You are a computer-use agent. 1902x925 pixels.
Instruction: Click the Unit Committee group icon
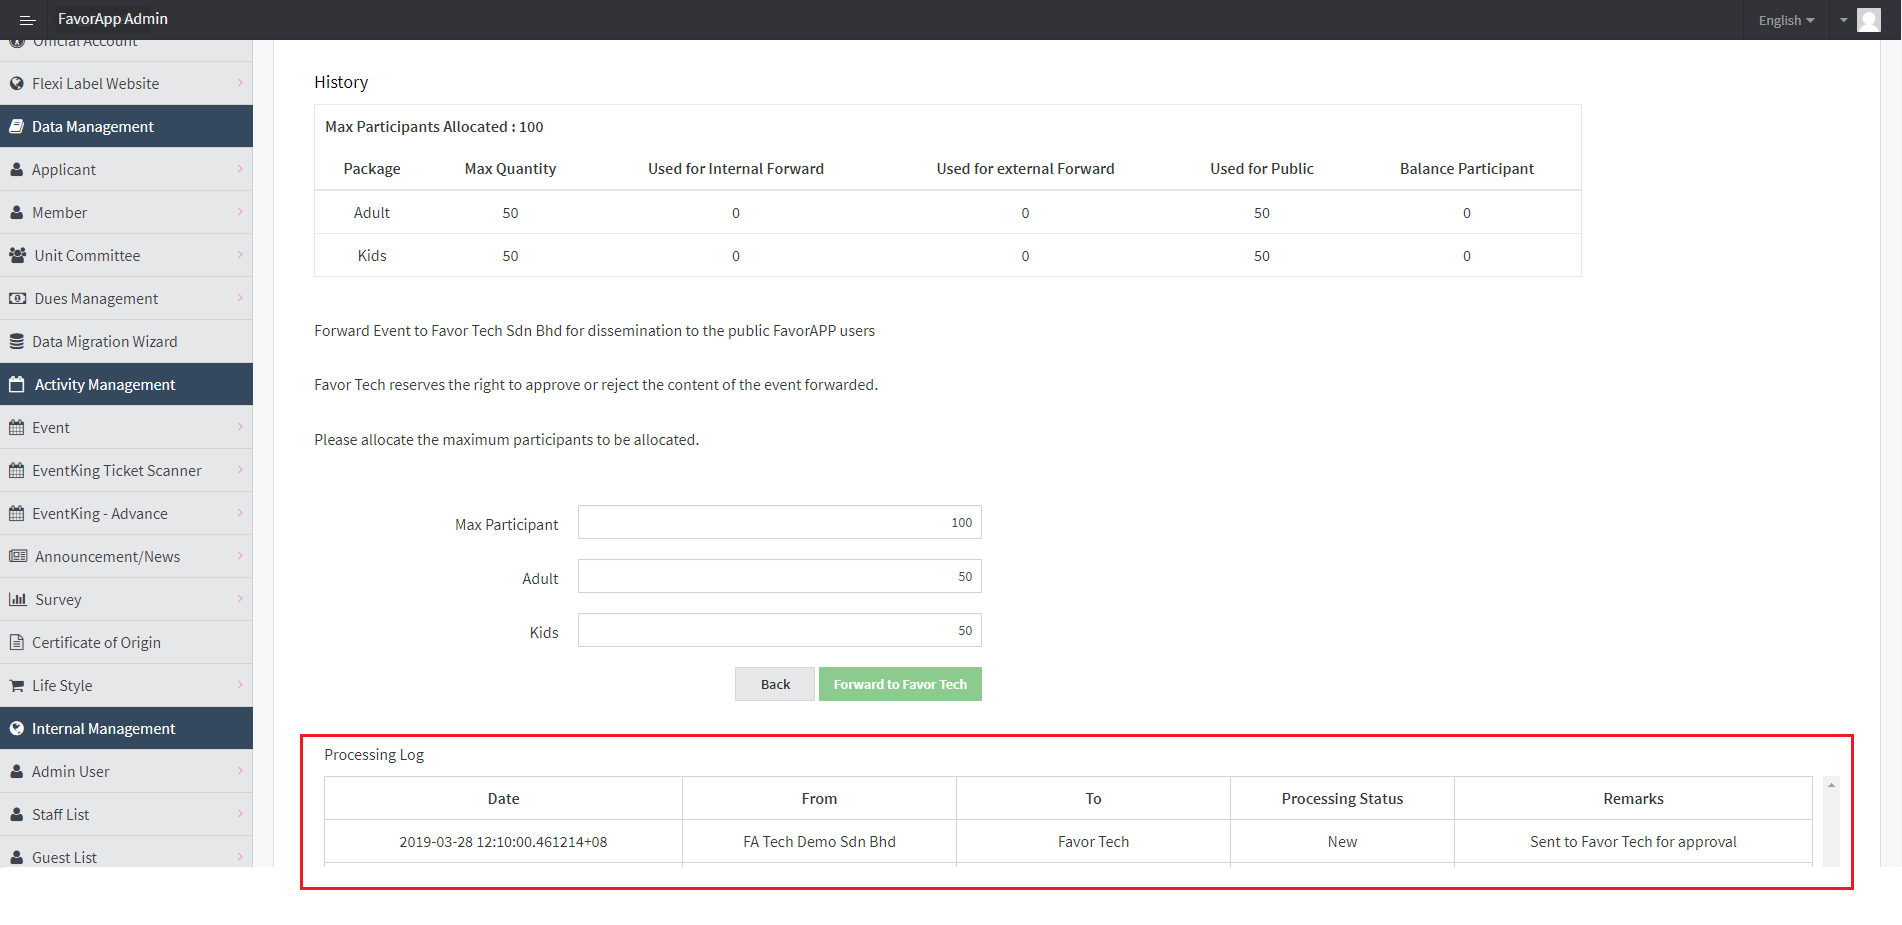[18, 256]
